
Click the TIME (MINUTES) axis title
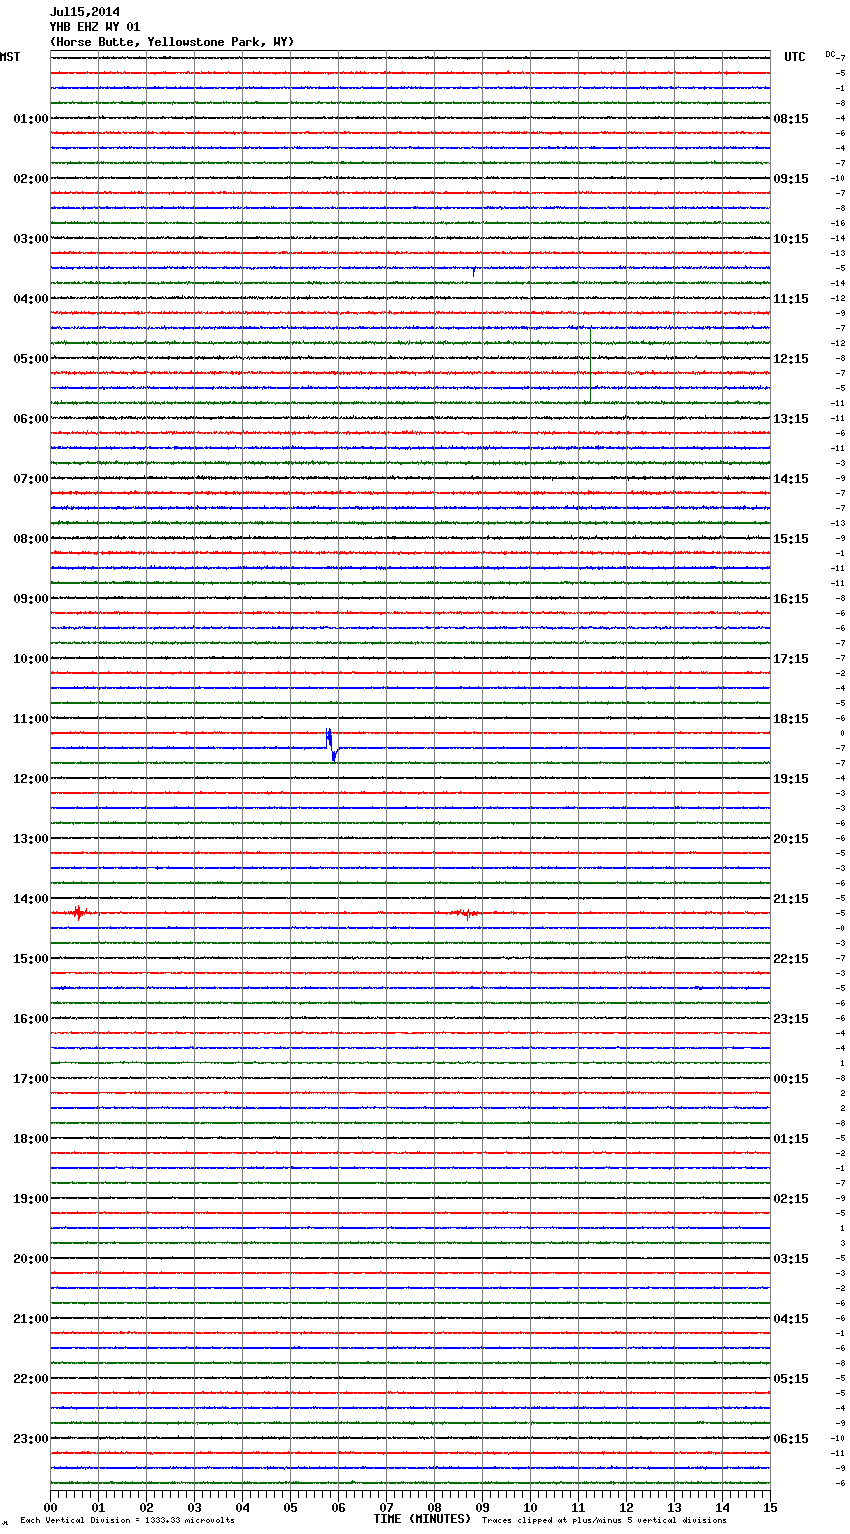click(x=422, y=1519)
